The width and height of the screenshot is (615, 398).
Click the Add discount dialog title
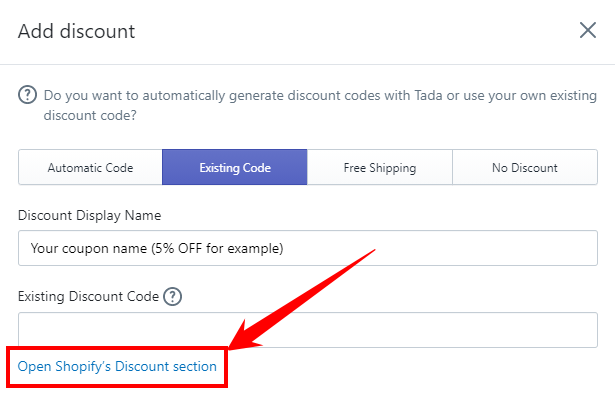(76, 31)
